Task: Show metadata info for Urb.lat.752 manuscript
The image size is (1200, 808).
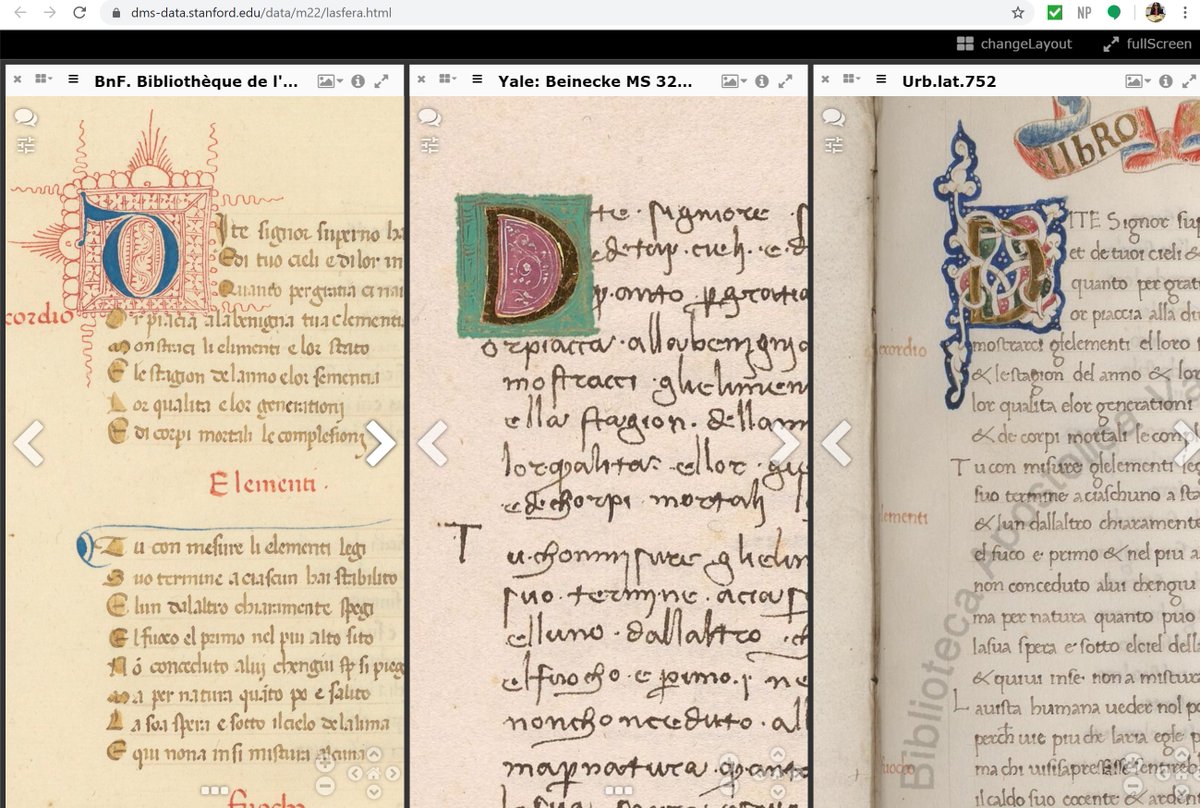Action: 1165,81
